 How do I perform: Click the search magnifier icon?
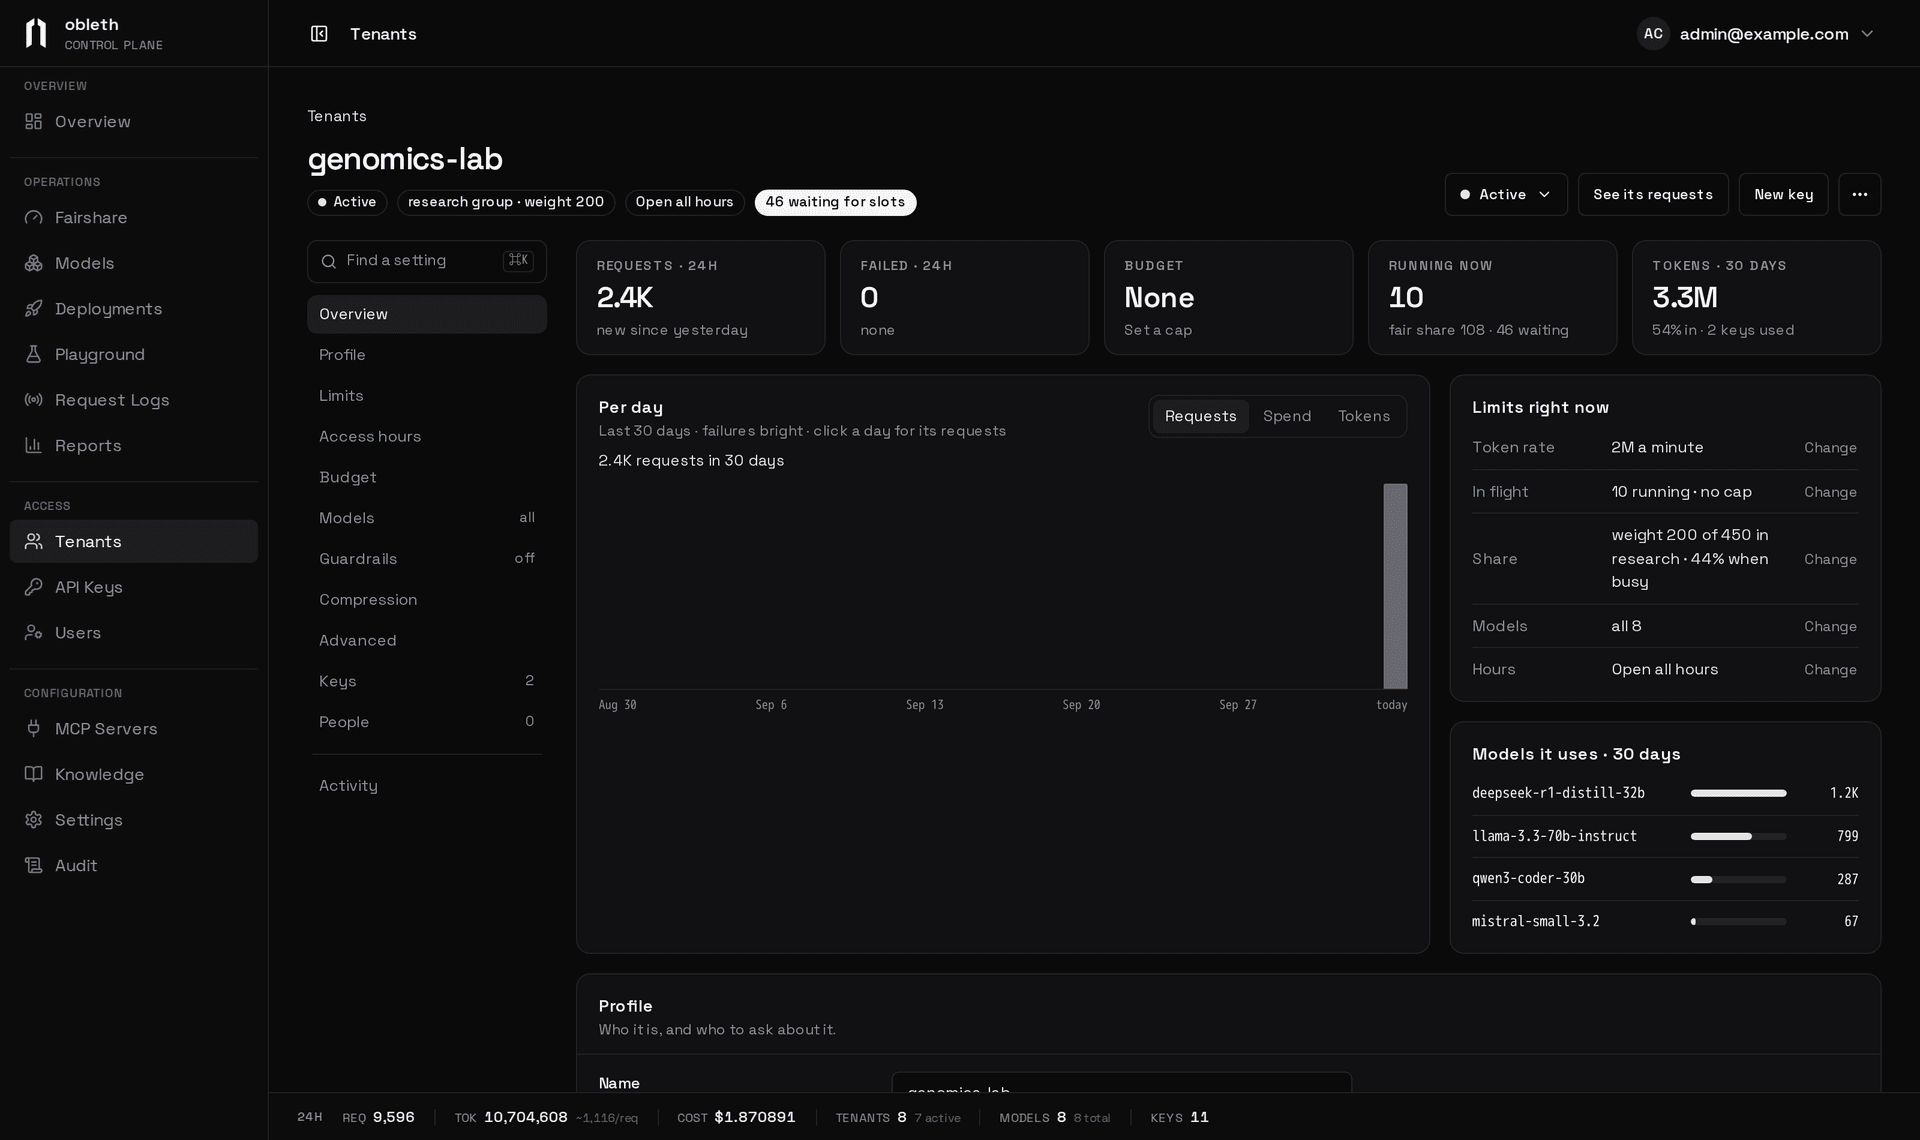coord(329,261)
